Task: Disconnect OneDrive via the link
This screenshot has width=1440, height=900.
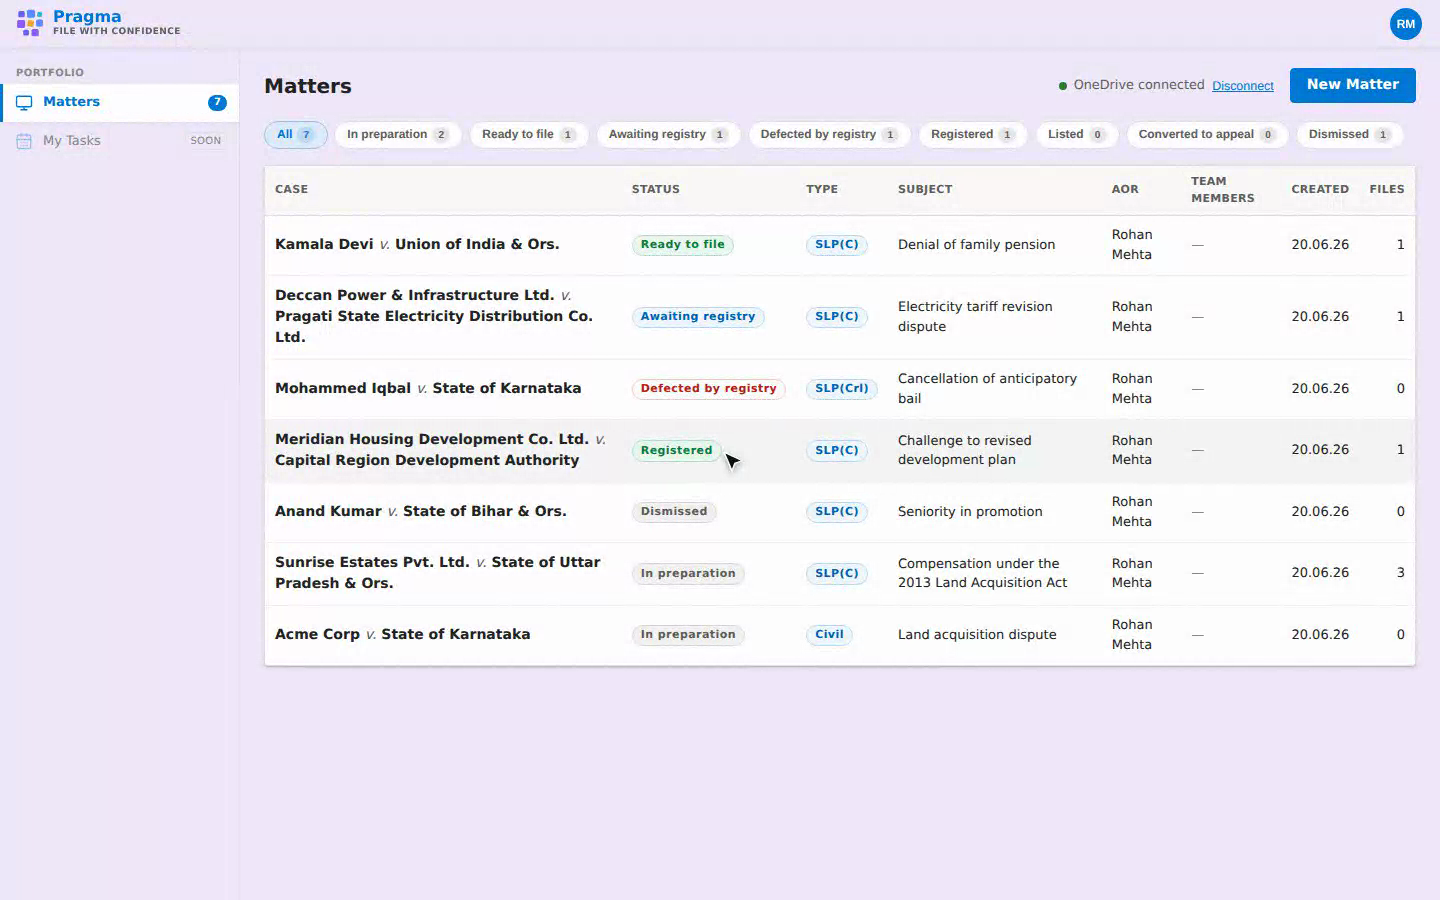Action: [x=1243, y=86]
